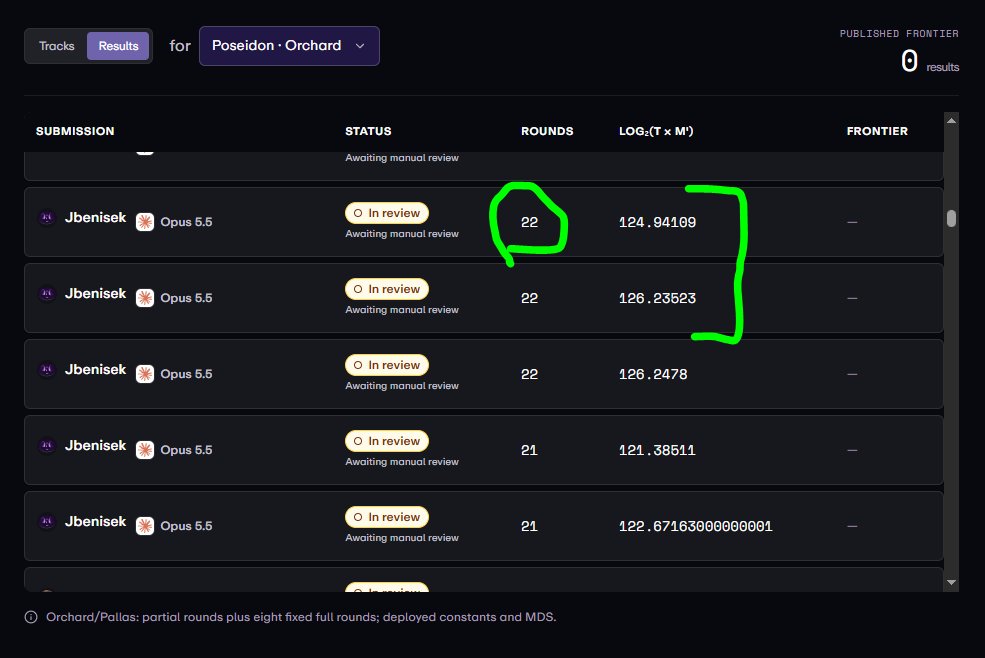The width and height of the screenshot is (985, 658).
Task: Click the SUBMISSION column header
Action: pos(75,131)
